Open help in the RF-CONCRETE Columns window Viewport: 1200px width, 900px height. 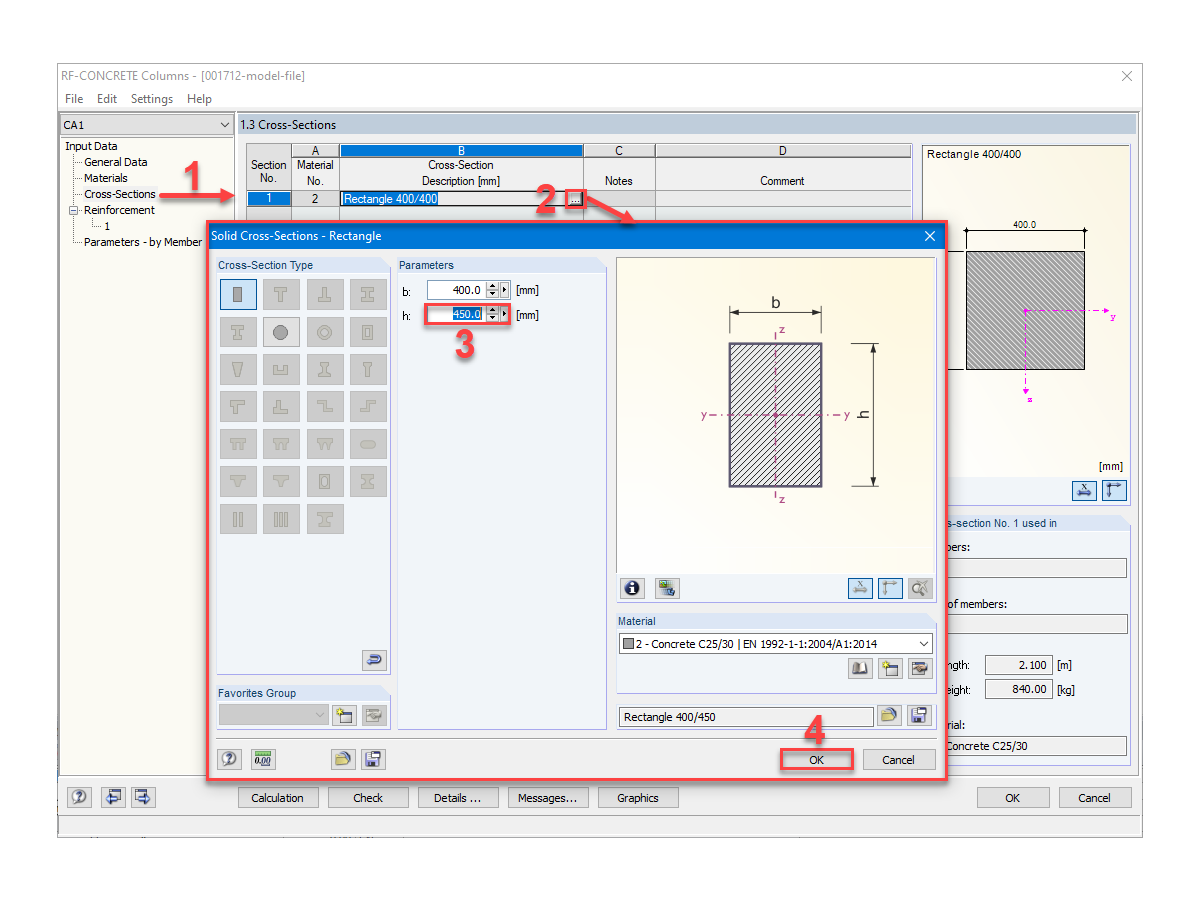point(80,797)
